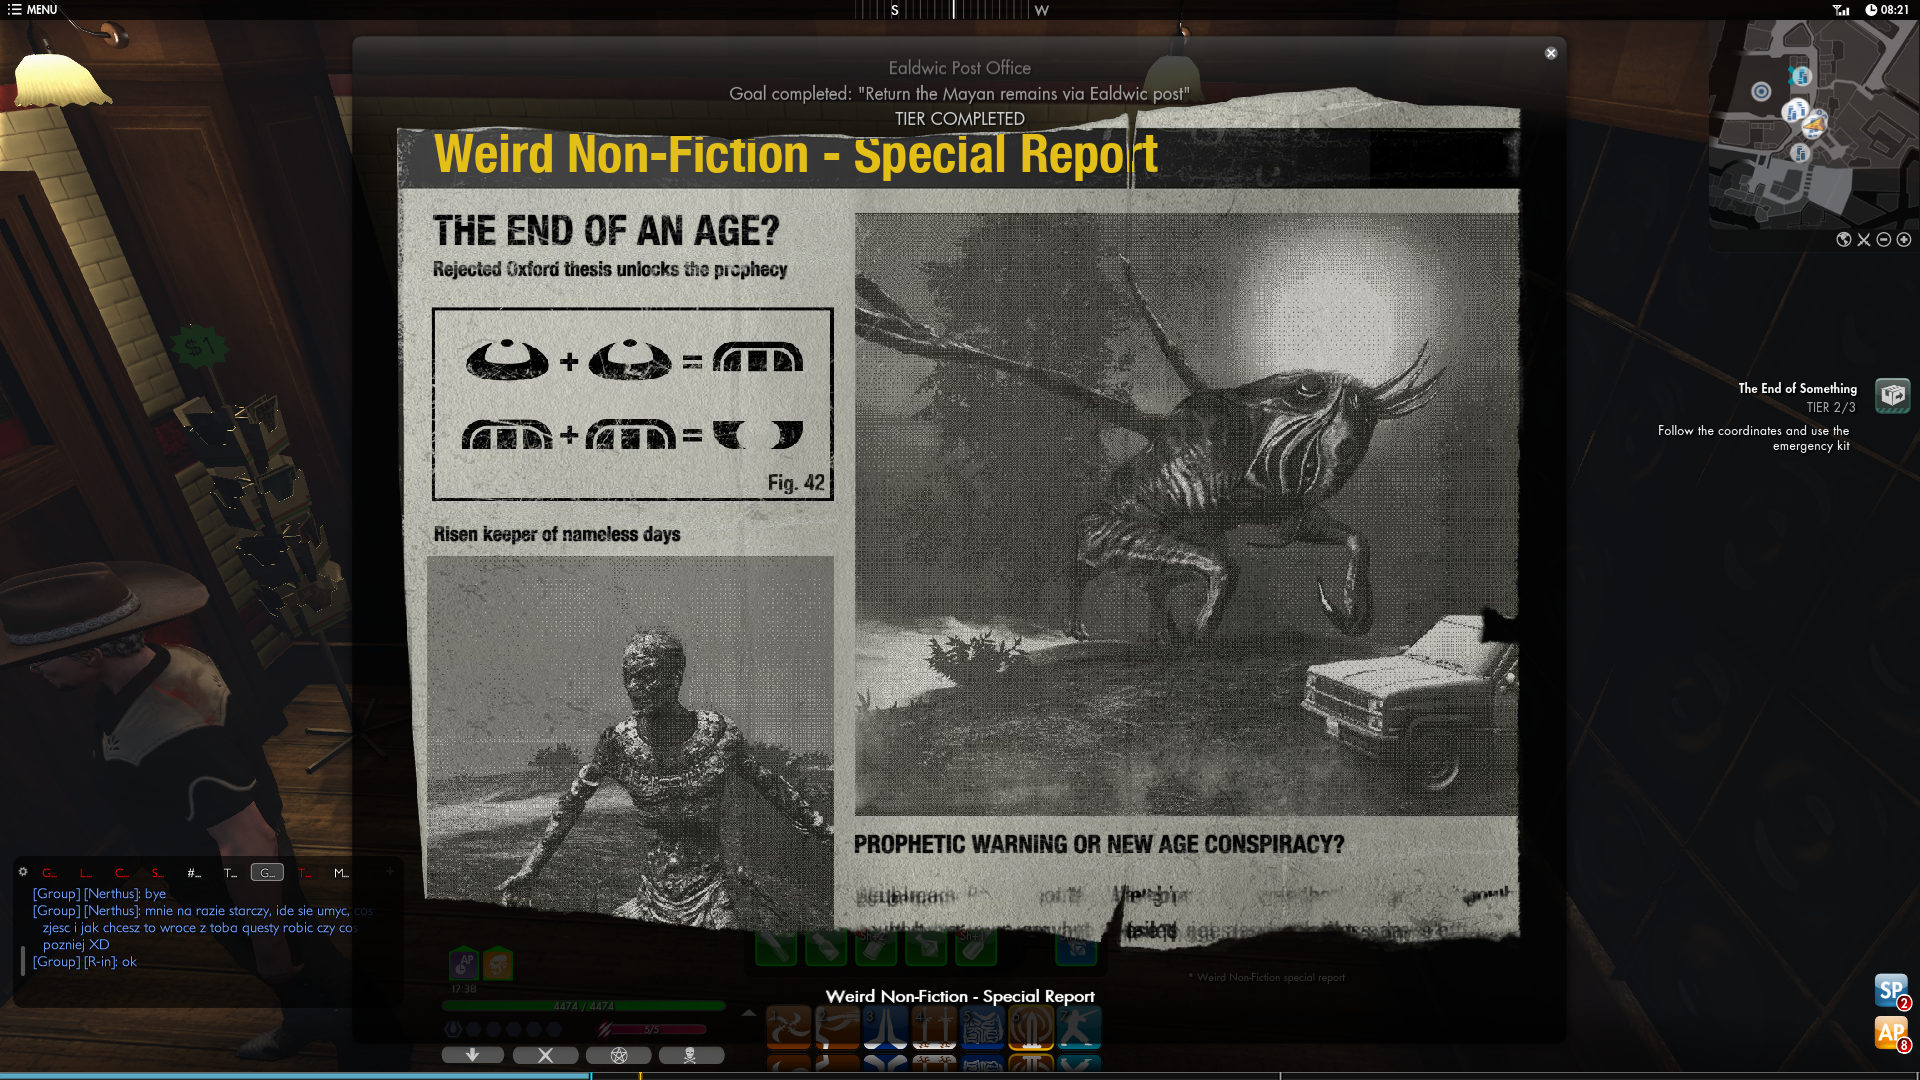Click the creature photo in the report
Screen dimensions: 1920x1080
(x=1186, y=514)
